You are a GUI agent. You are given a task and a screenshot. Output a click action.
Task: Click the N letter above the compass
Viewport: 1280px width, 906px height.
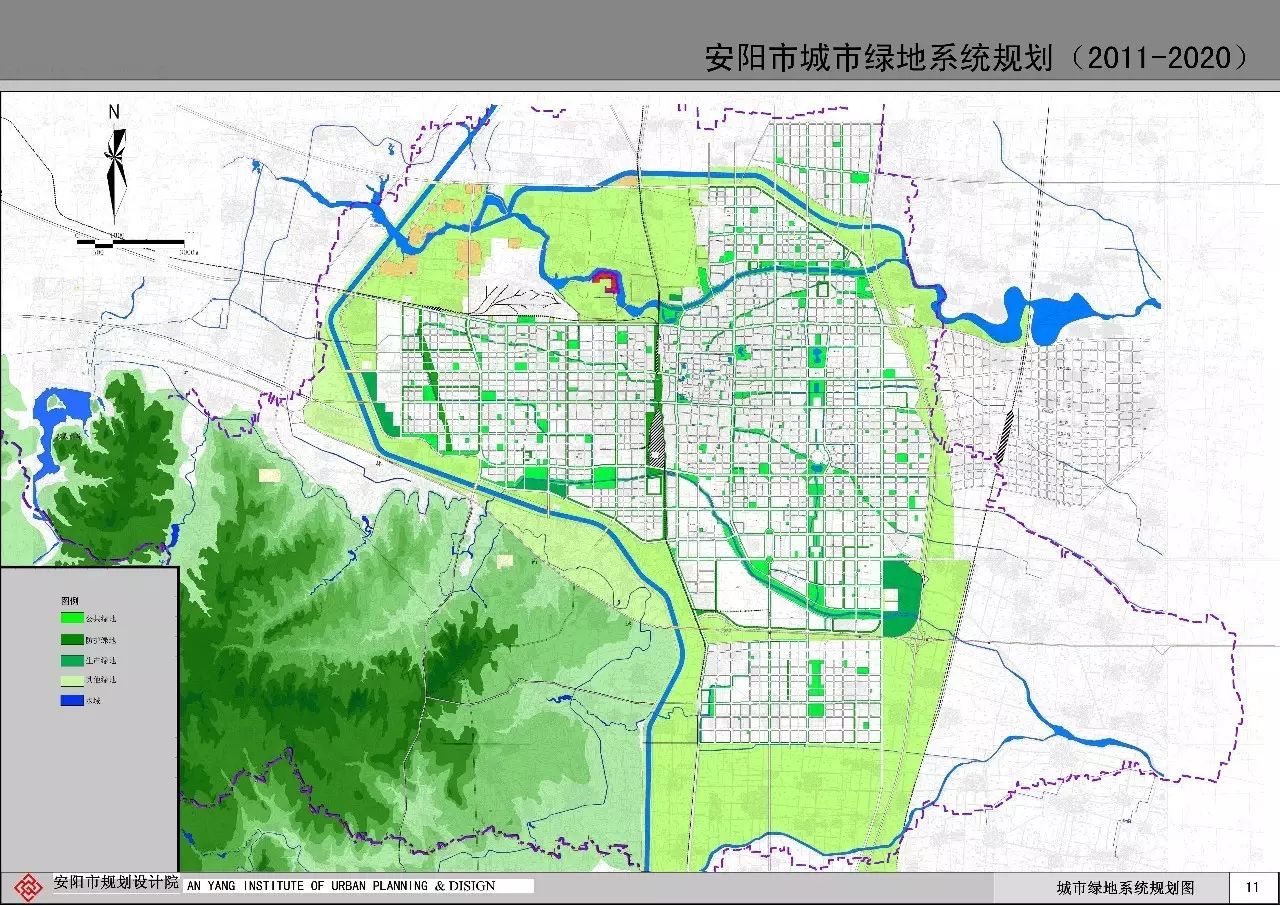tap(115, 112)
